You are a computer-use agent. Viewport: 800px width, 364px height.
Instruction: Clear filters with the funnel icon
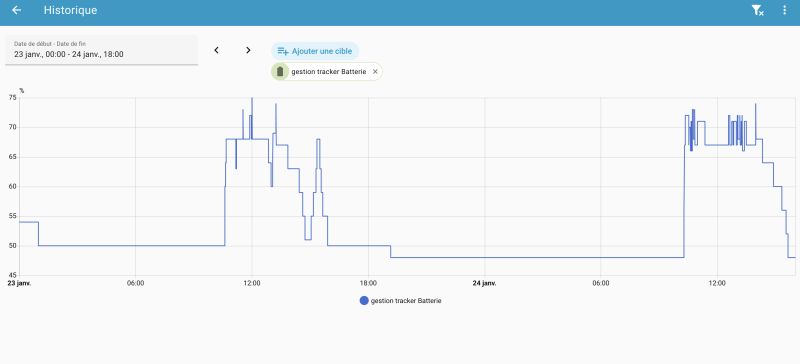[758, 10]
